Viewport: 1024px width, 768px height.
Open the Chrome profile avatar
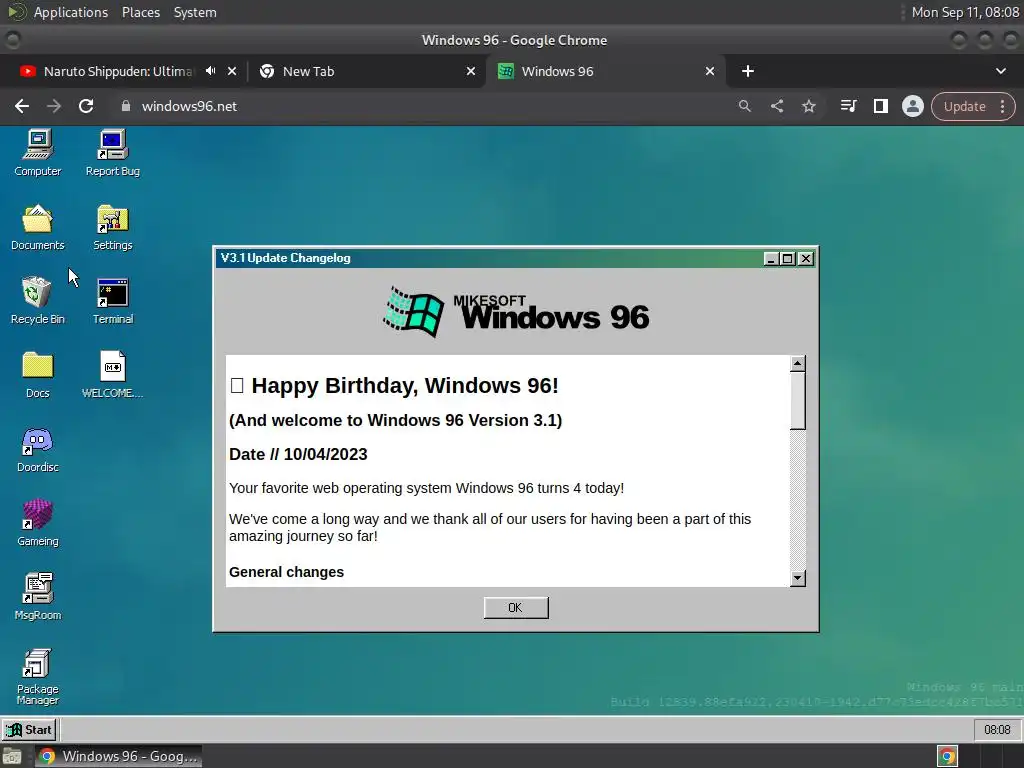point(912,106)
